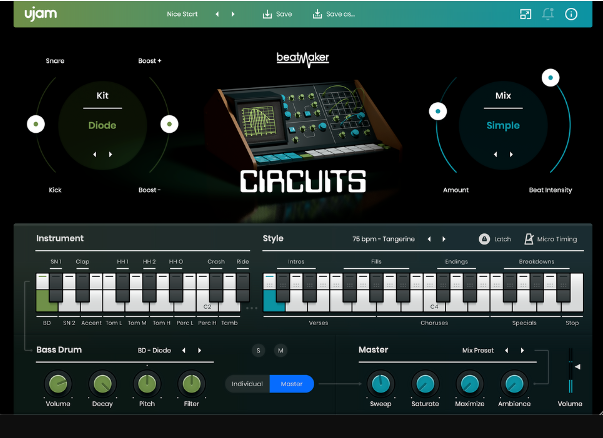Viewport: 603px width, 438px height.
Task: Click the Save as icon
Action: coord(317,14)
